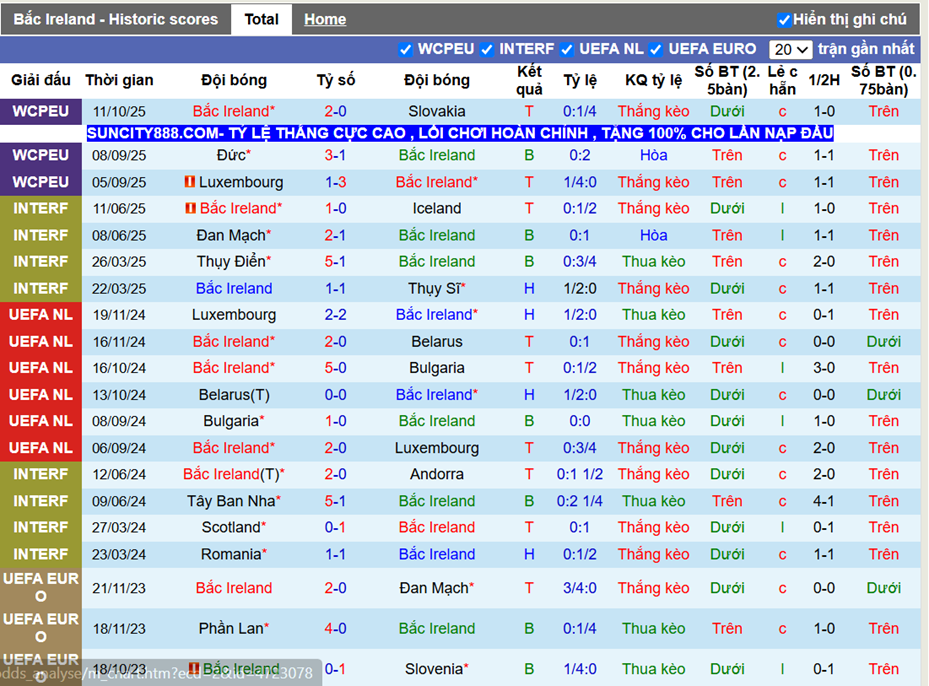Click team name Đan Mạch on 08/06/25

233,235
